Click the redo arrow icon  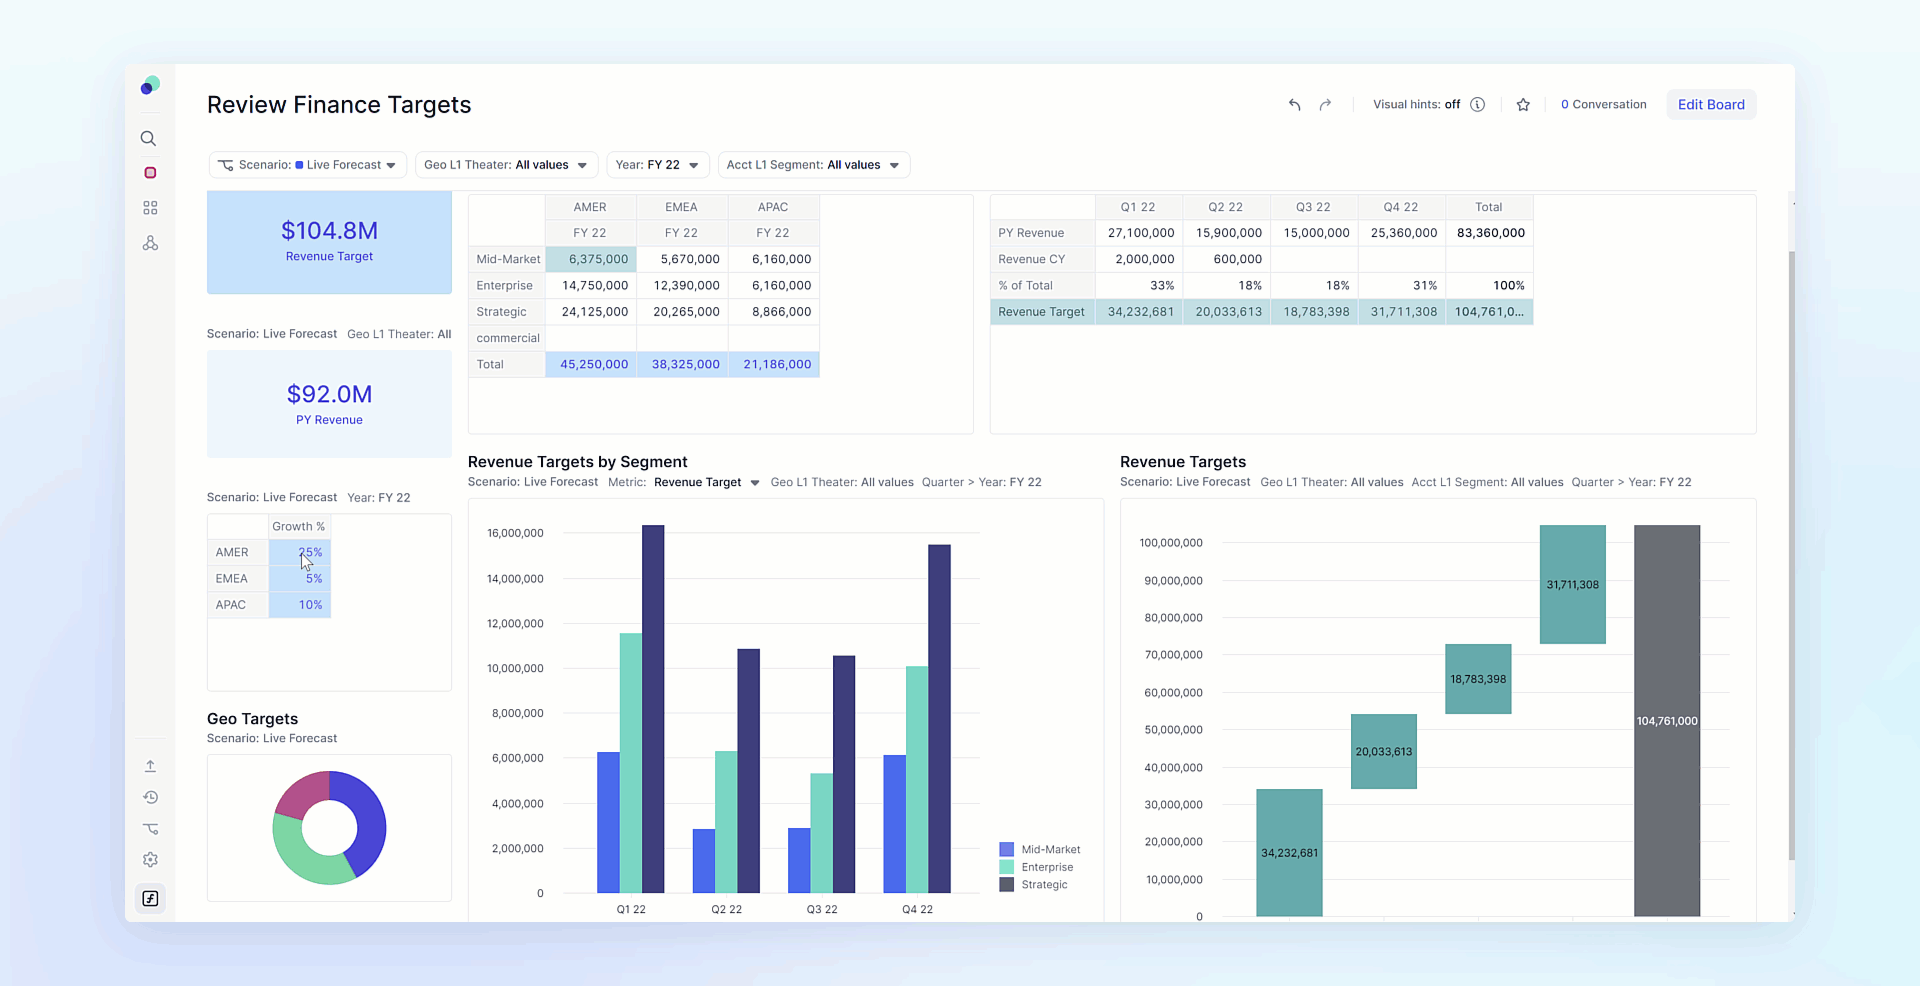pos(1325,105)
